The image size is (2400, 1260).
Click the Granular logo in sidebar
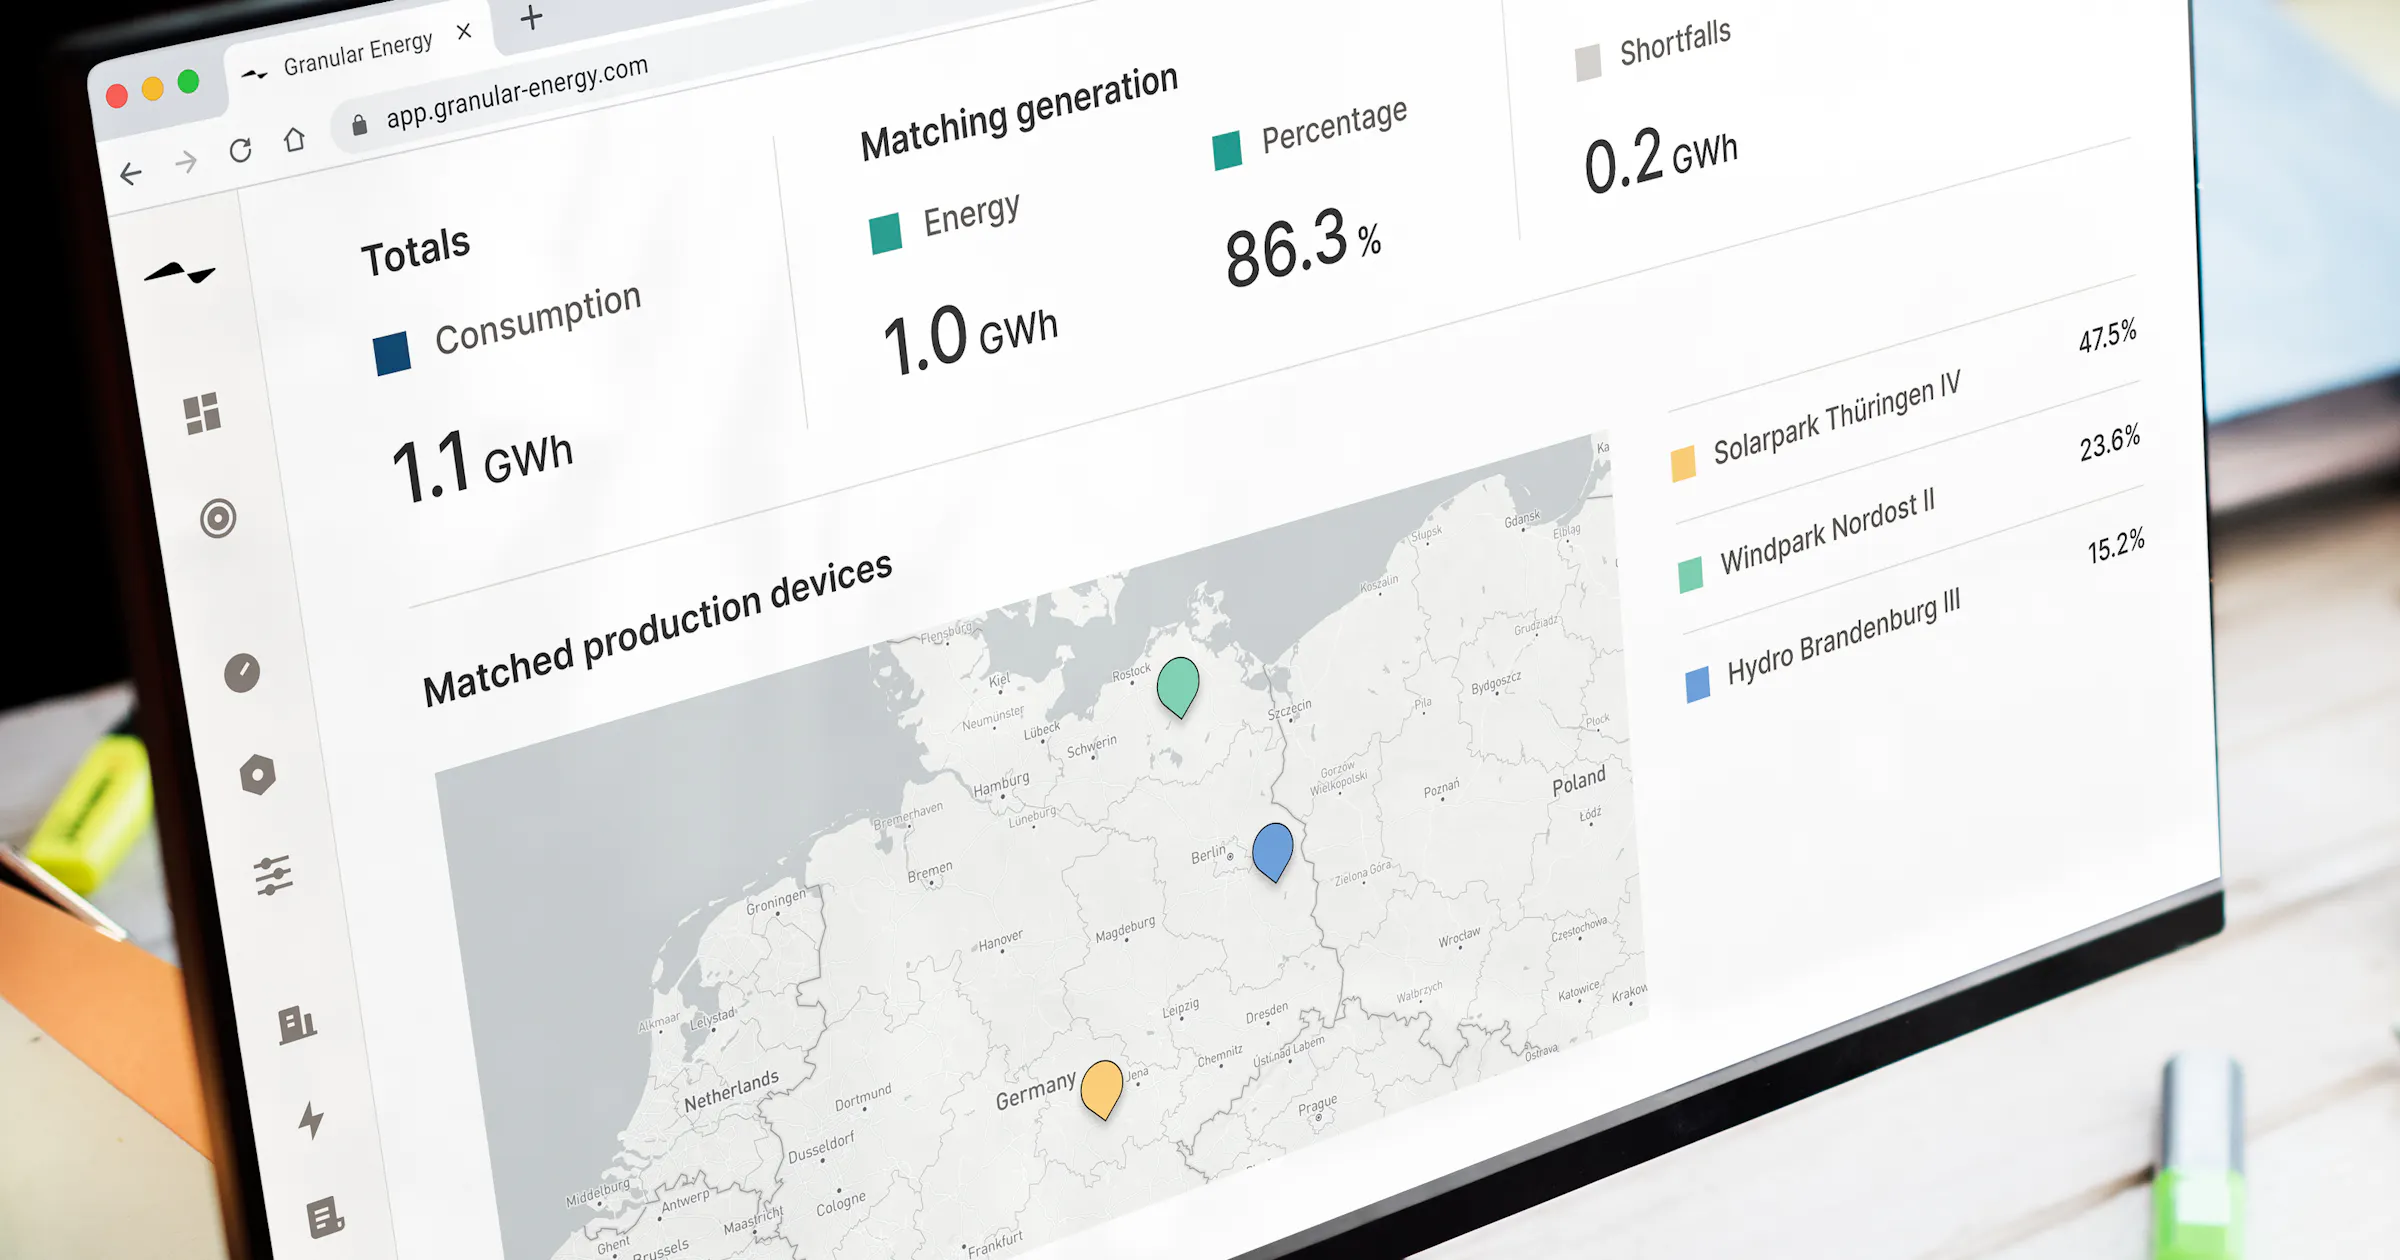pos(180,272)
